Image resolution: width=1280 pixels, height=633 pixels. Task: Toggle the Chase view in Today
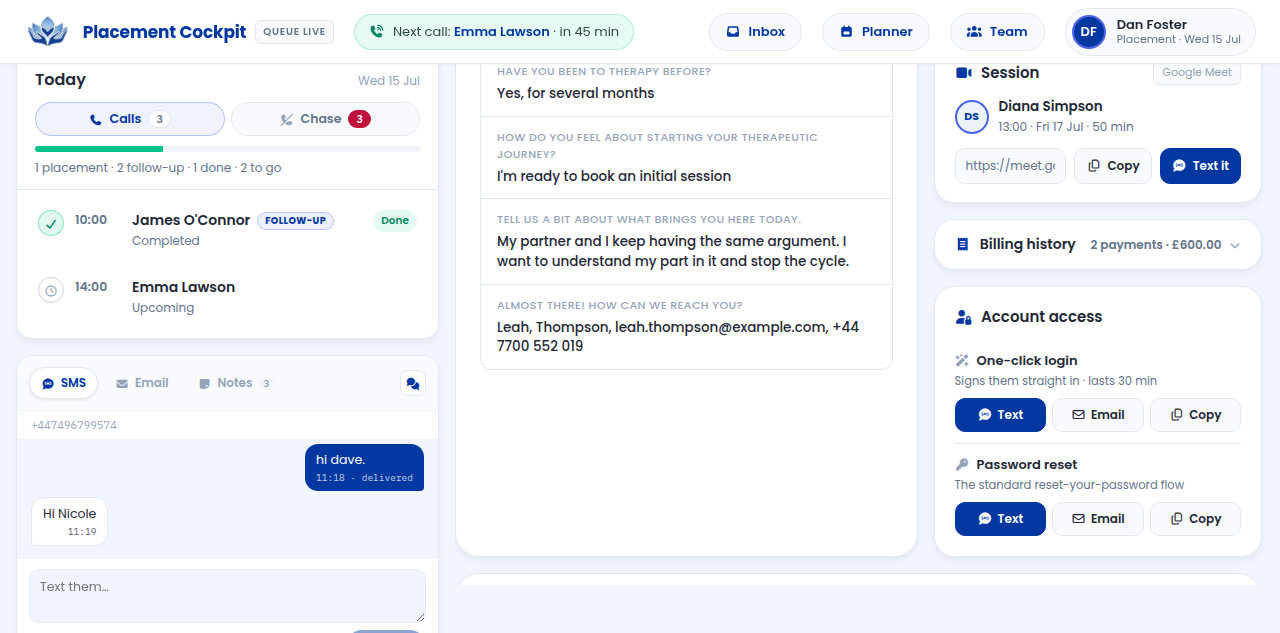click(x=325, y=119)
